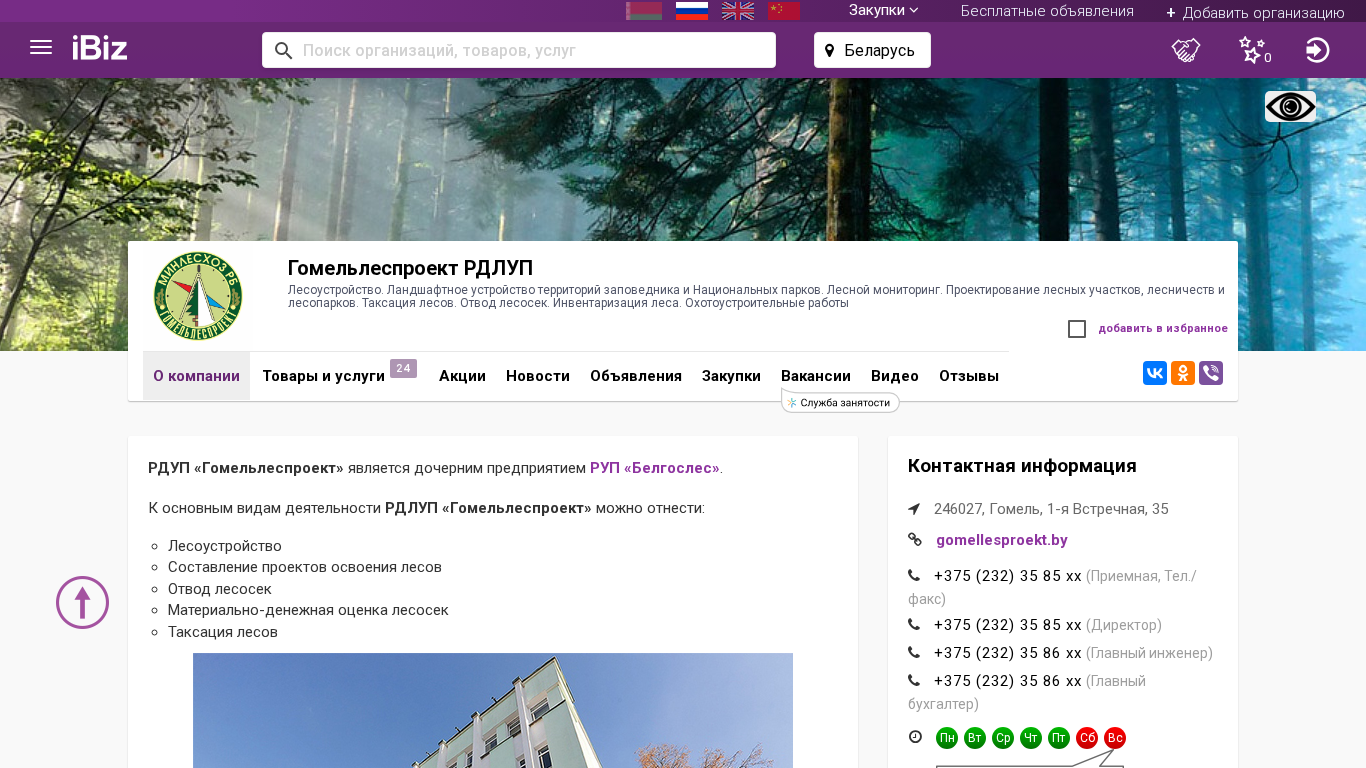This screenshot has width=1366, height=768.
Task: Switch to the 'Вакансии' tab
Action: point(815,376)
